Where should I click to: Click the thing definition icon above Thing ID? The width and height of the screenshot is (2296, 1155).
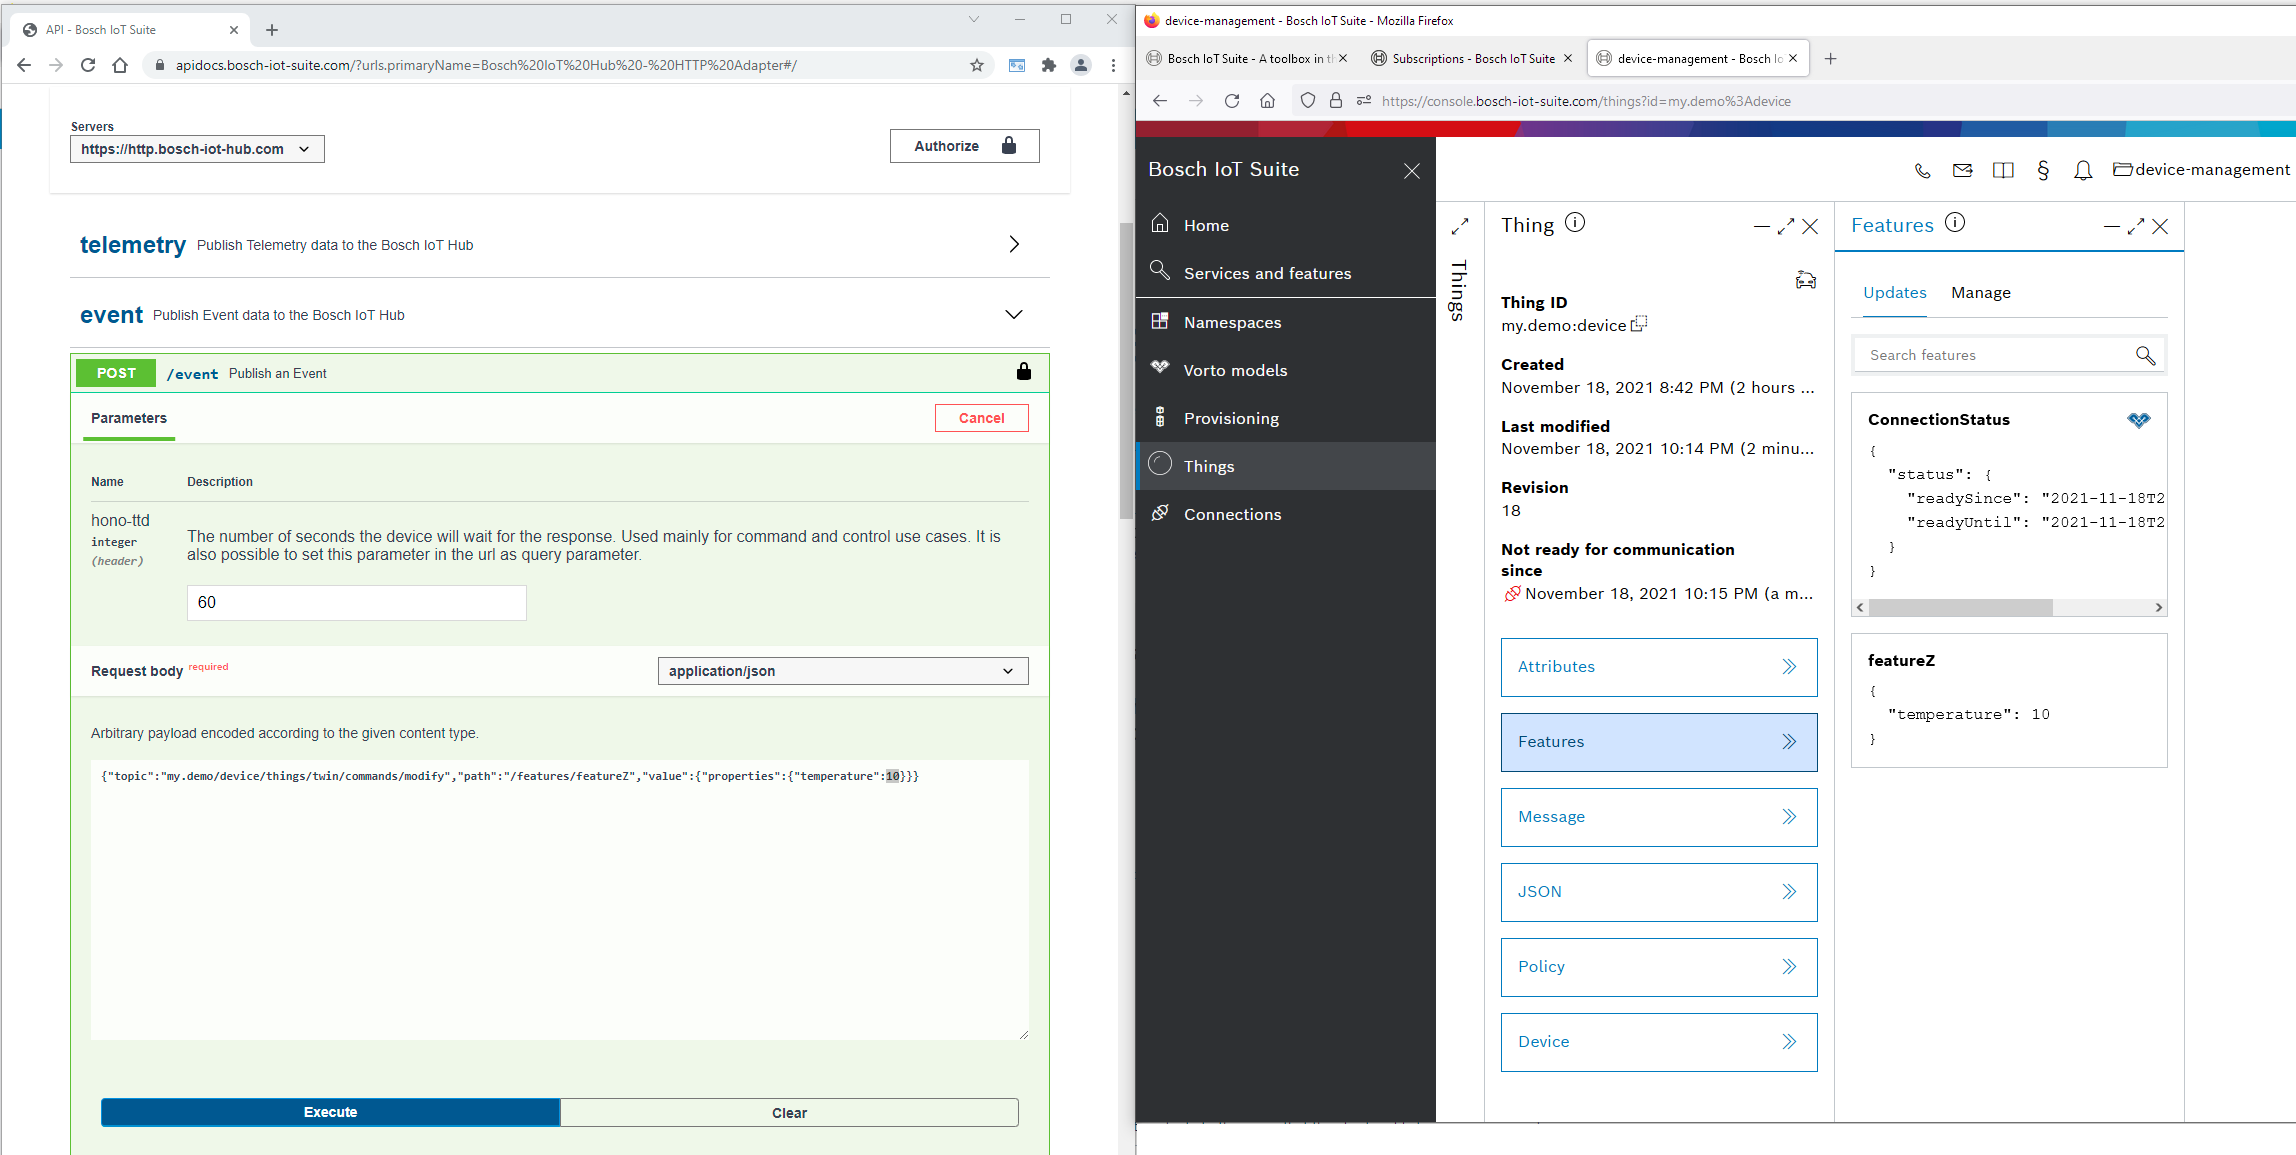pyautogui.click(x=1805, y=281)
